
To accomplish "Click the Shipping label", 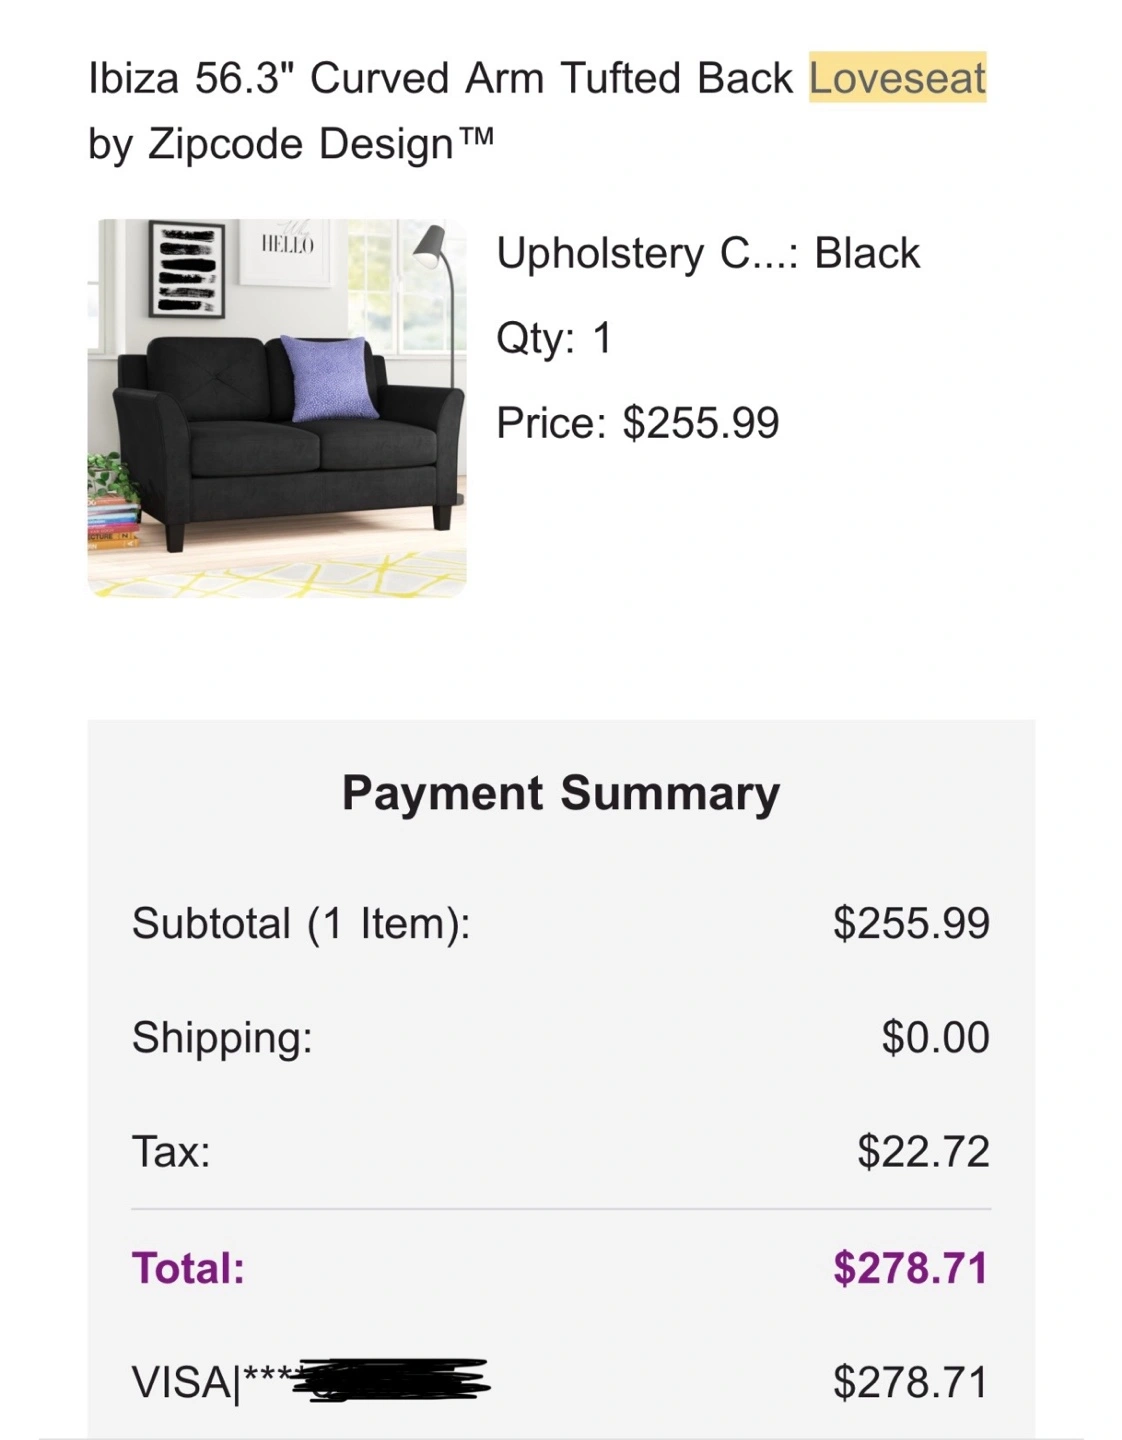I will [x=222, y=1037].
